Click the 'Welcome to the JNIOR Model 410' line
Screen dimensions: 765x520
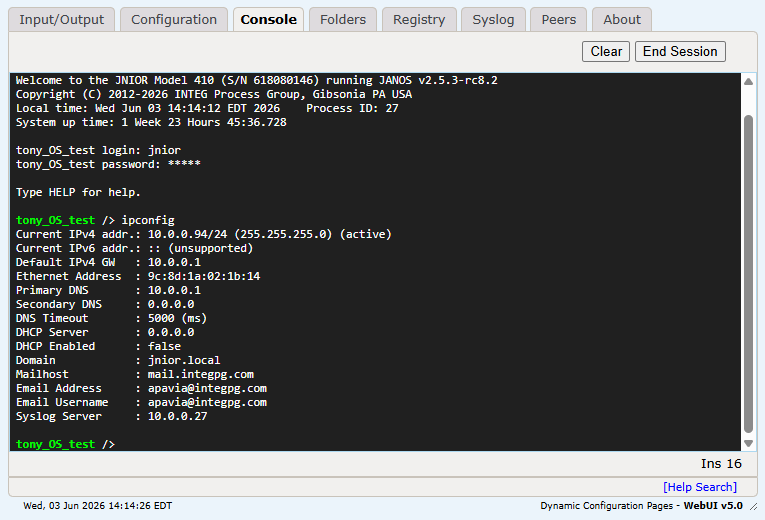(x=257, y=80)
